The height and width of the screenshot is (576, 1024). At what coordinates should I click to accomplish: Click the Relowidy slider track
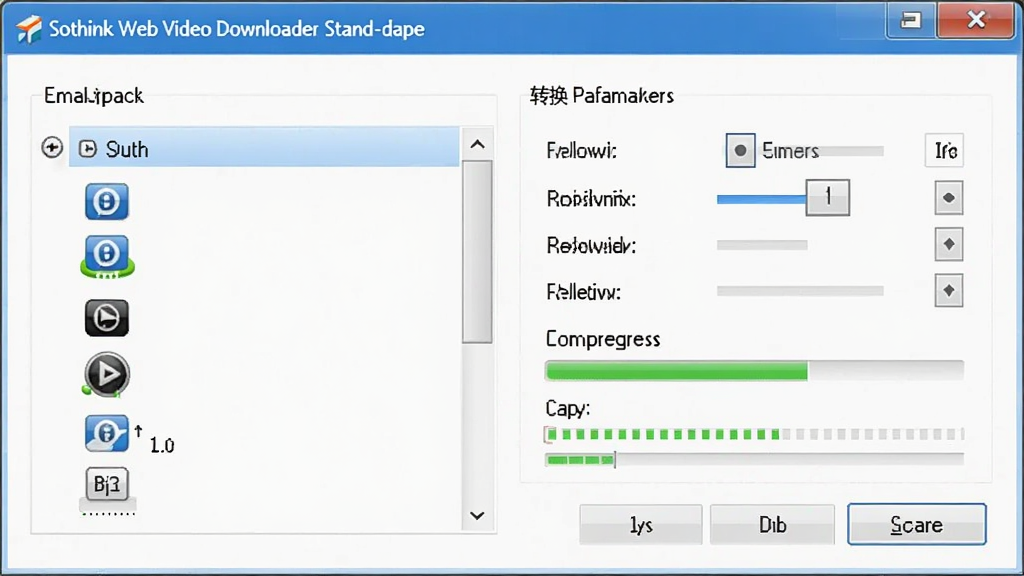point(762,245)
